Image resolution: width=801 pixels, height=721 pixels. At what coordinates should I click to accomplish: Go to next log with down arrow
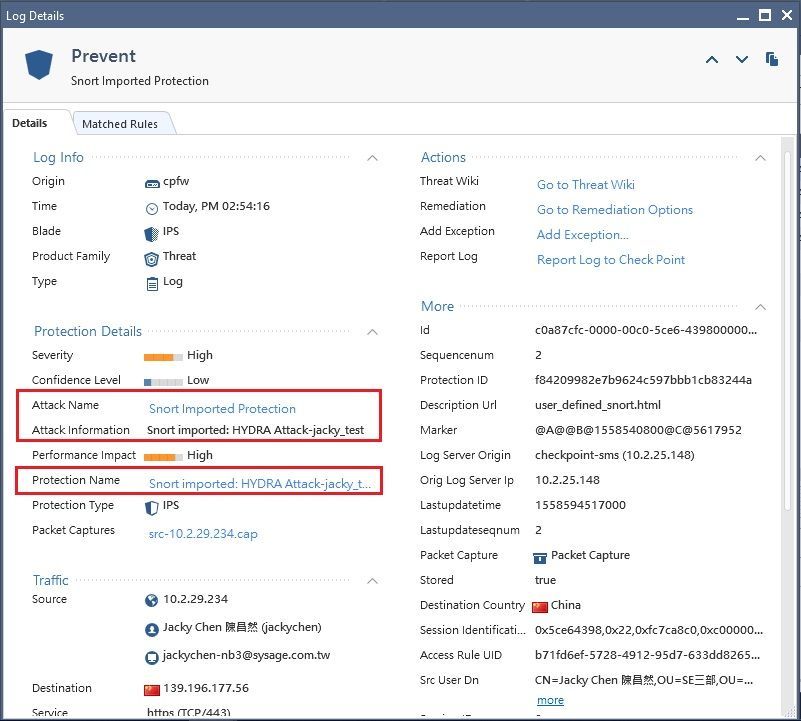pos(742,60)
